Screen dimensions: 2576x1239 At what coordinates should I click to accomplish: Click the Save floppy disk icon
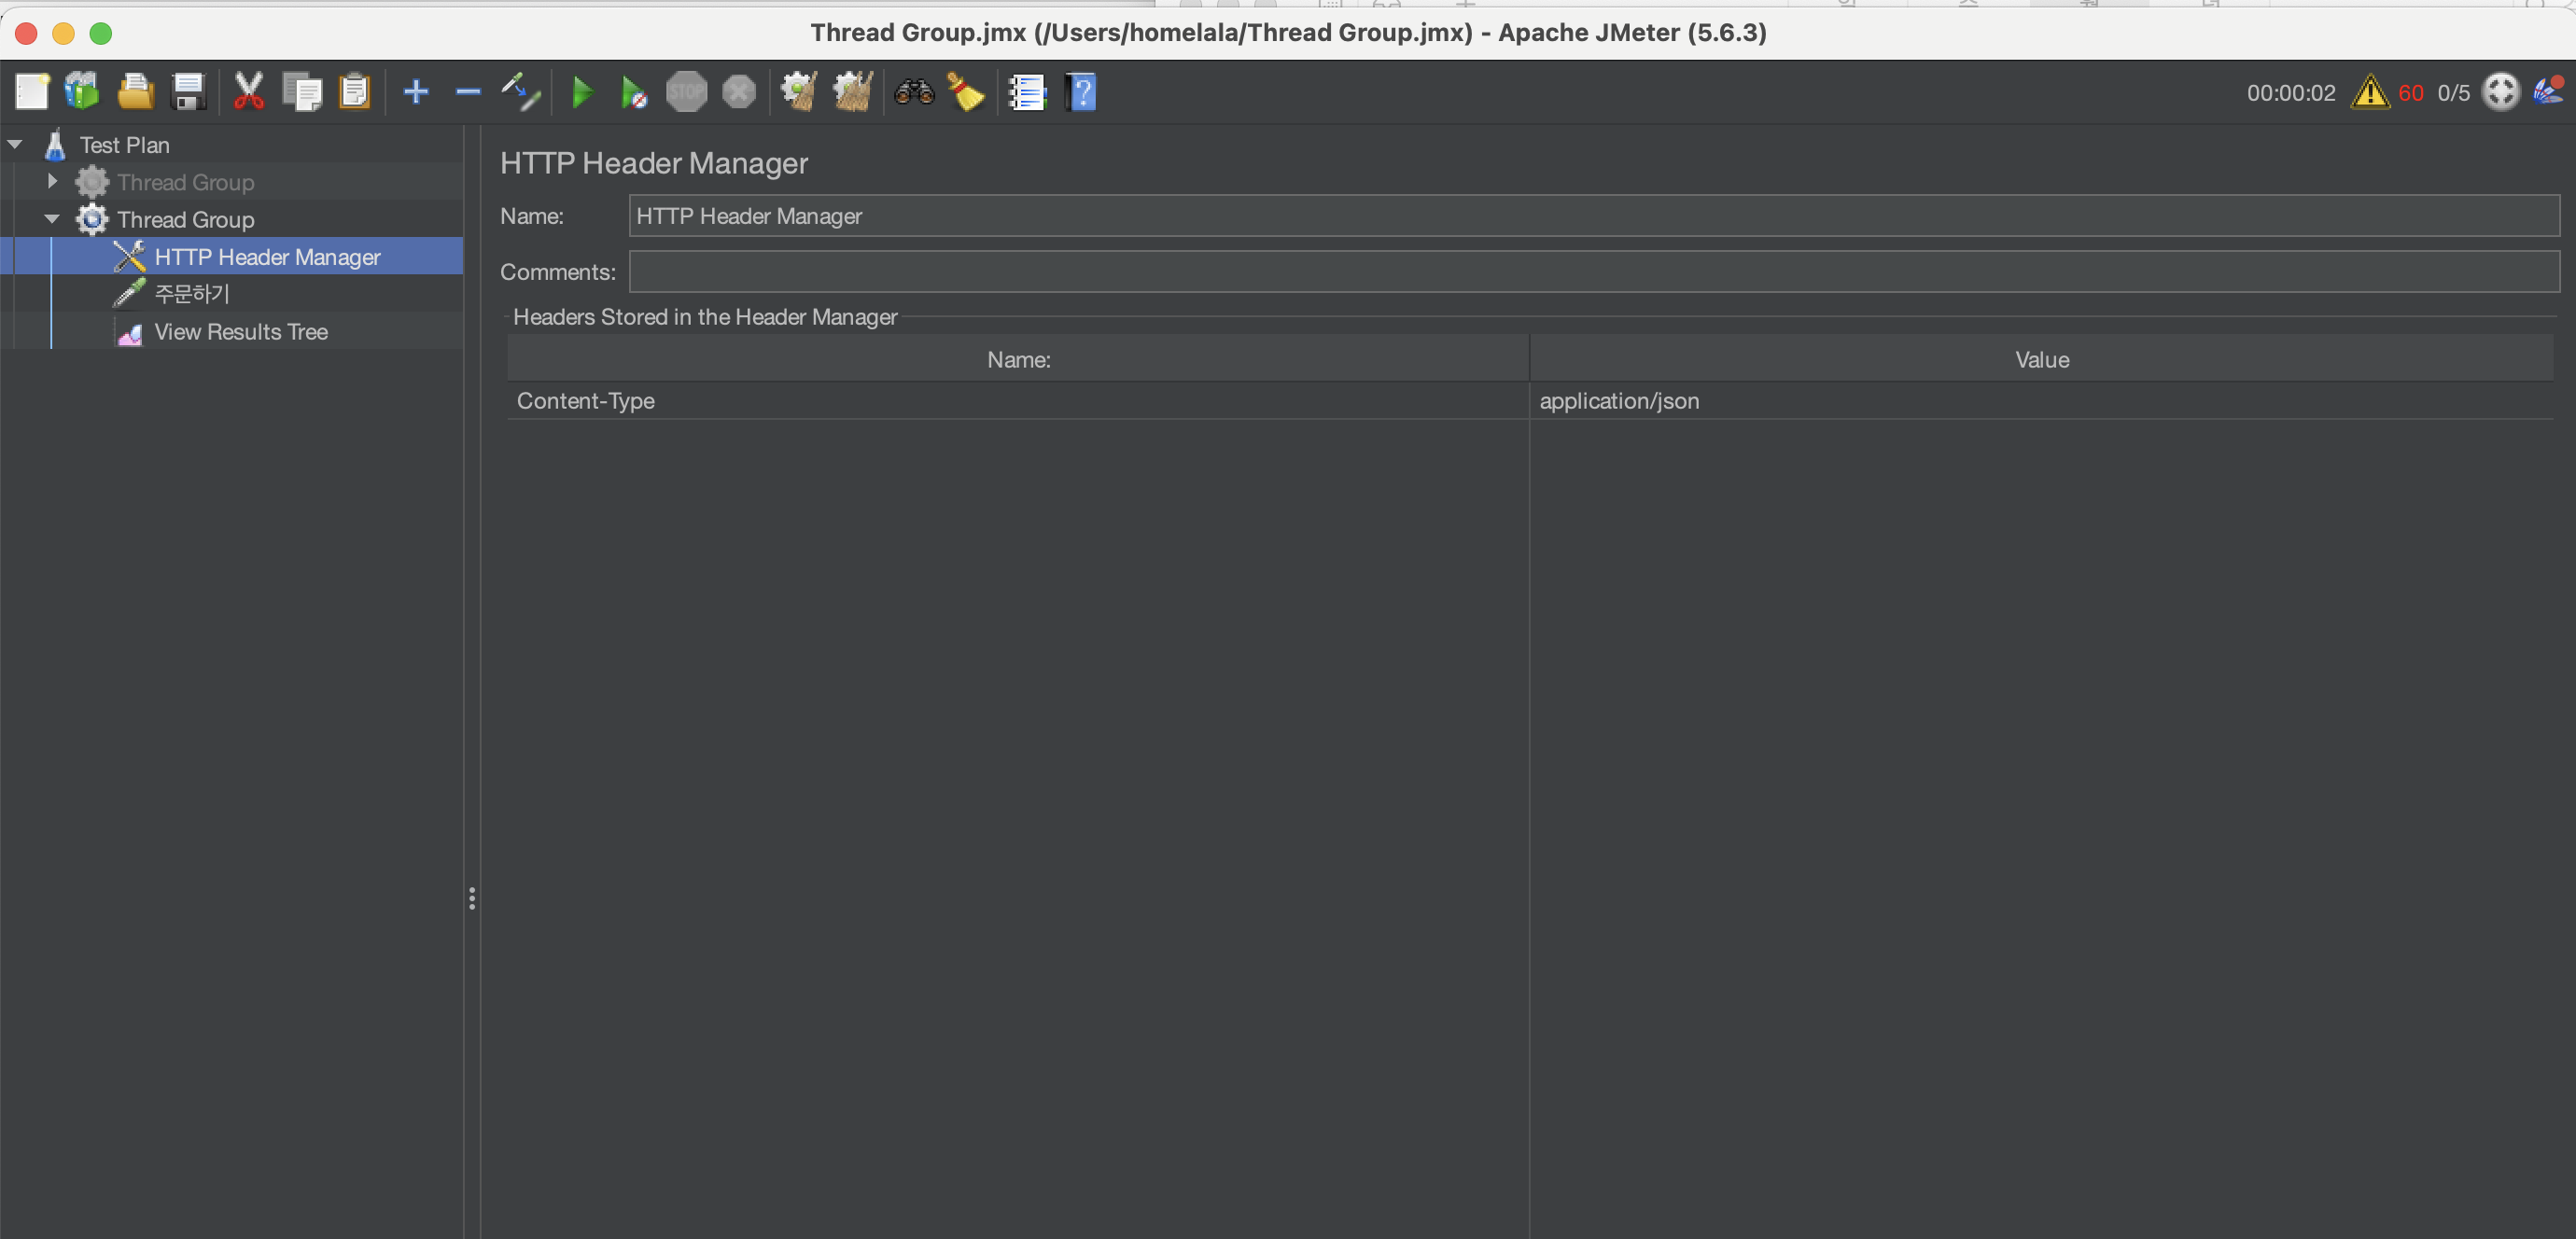pos(188,93)
